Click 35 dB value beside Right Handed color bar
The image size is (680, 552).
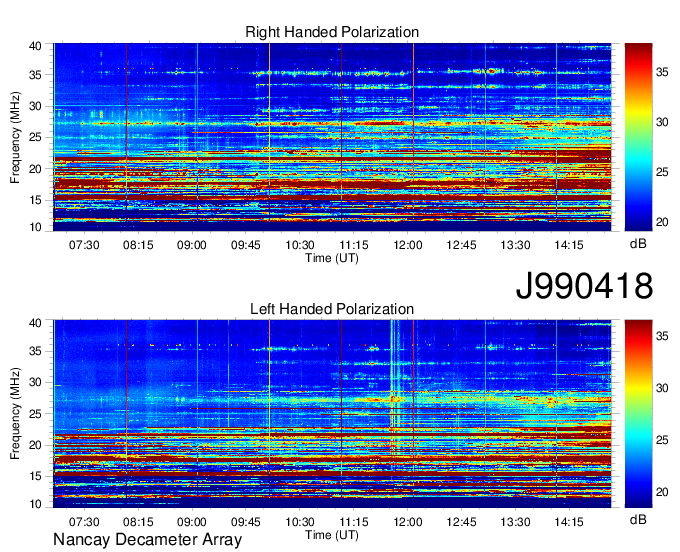[x=662, y=72]
